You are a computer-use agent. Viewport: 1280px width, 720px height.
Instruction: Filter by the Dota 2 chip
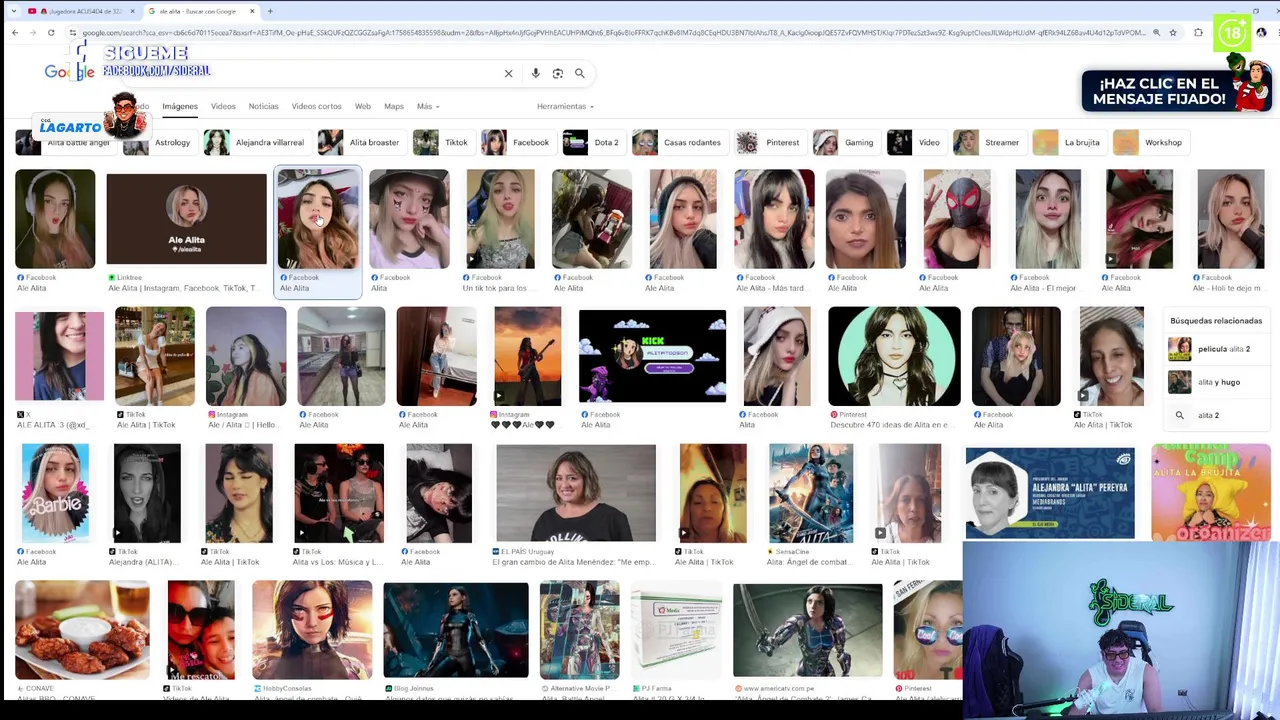click(592, 142)
